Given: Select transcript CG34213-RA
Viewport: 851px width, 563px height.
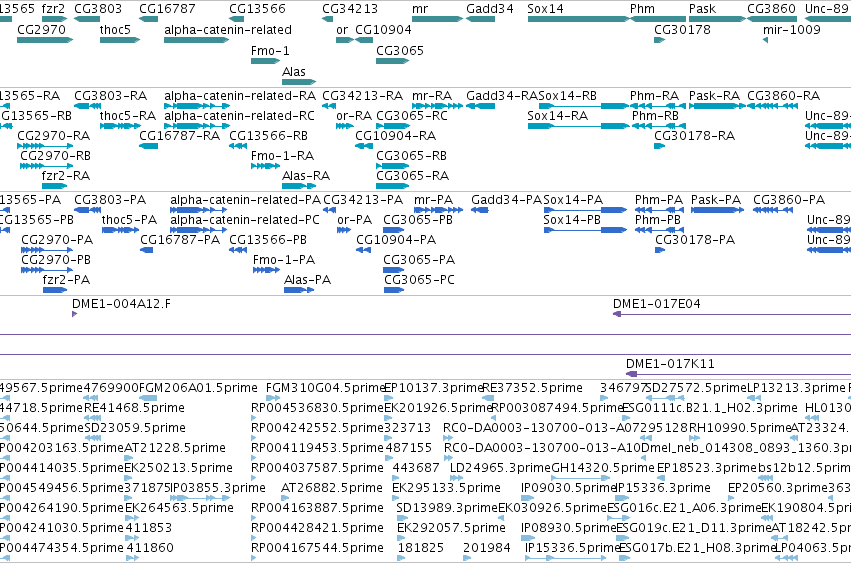Looking at the screenshot, I should point(363,96).
